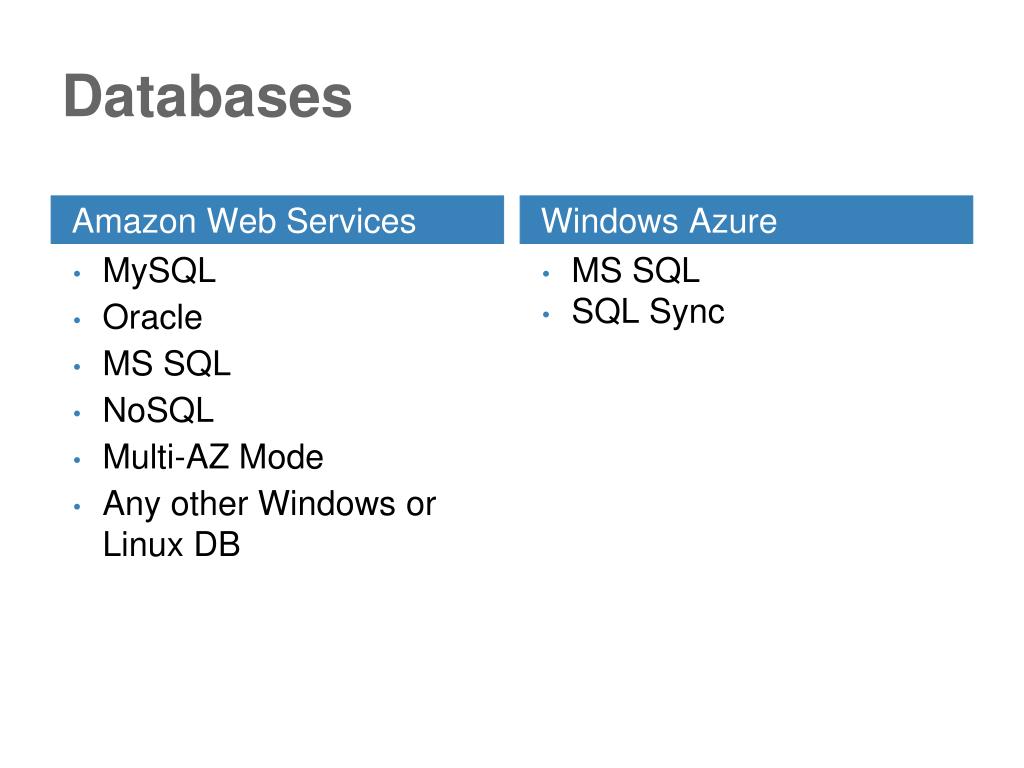Click the Oracle bullet item

pyautogui.click(x=152, y=317)
